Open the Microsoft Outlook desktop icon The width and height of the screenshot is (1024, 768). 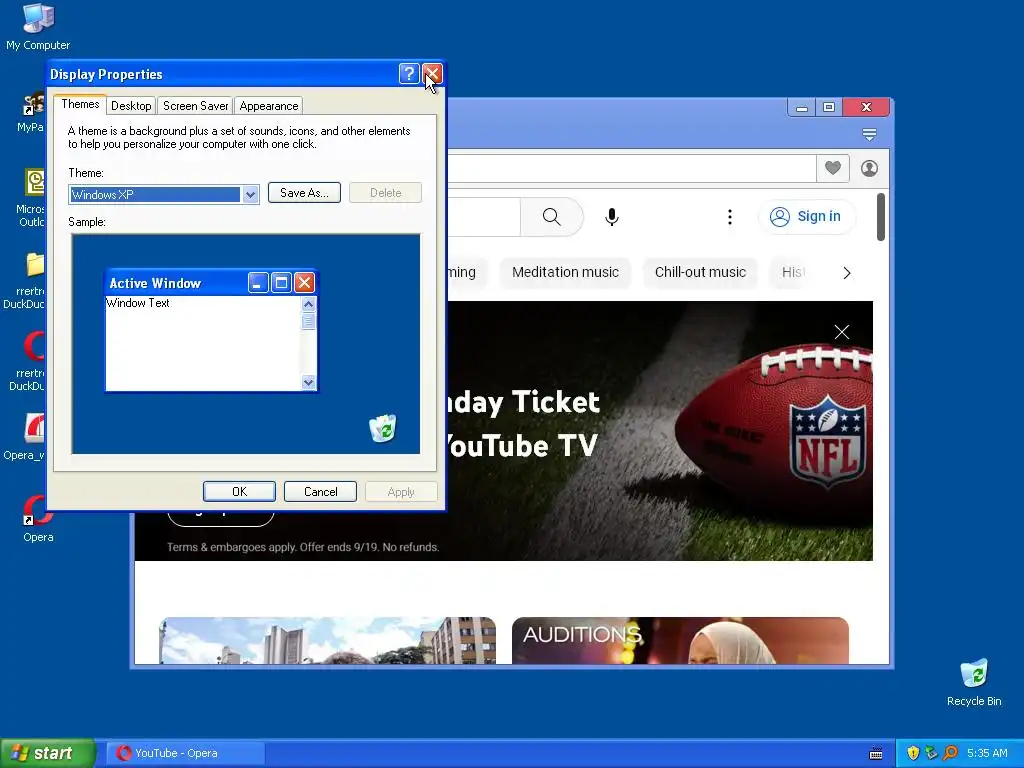tap(31, 197)
